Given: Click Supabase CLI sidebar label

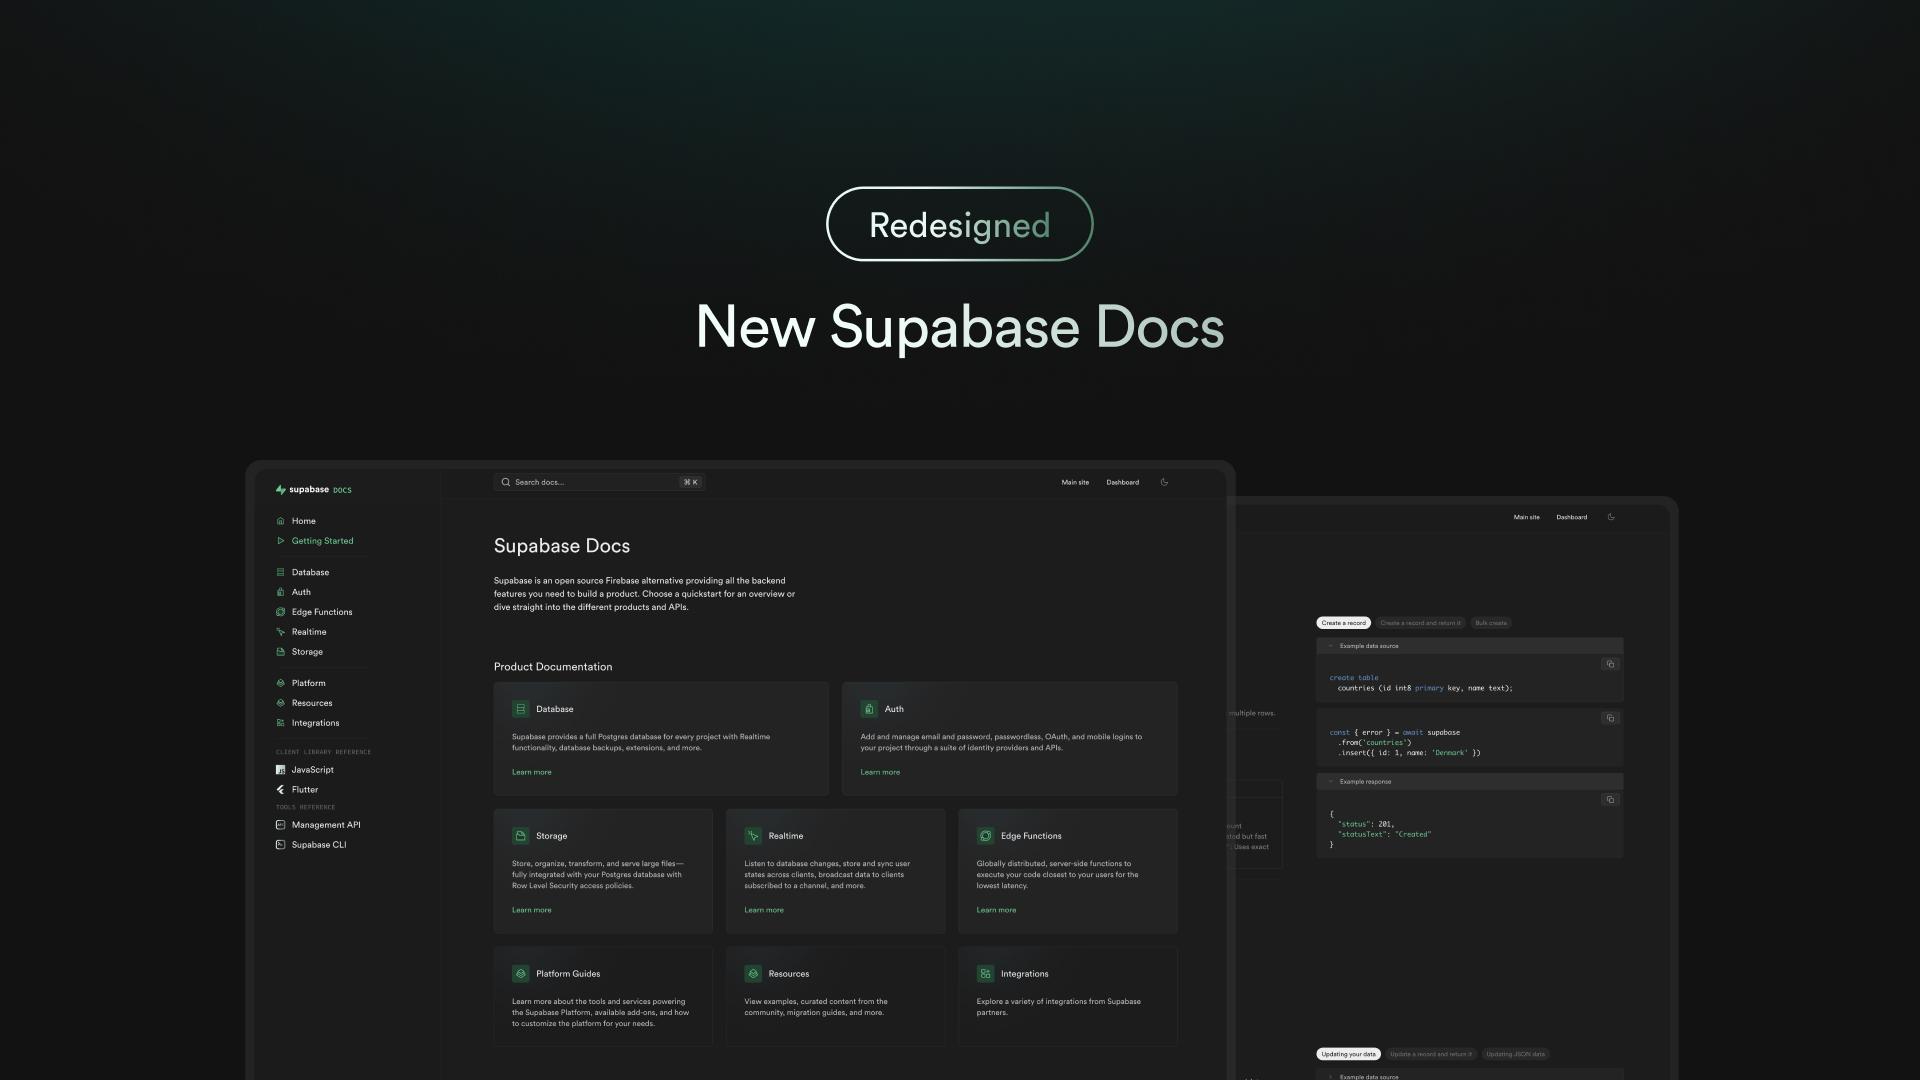Looking at the screenshot, I should click(x=319, y=845).
